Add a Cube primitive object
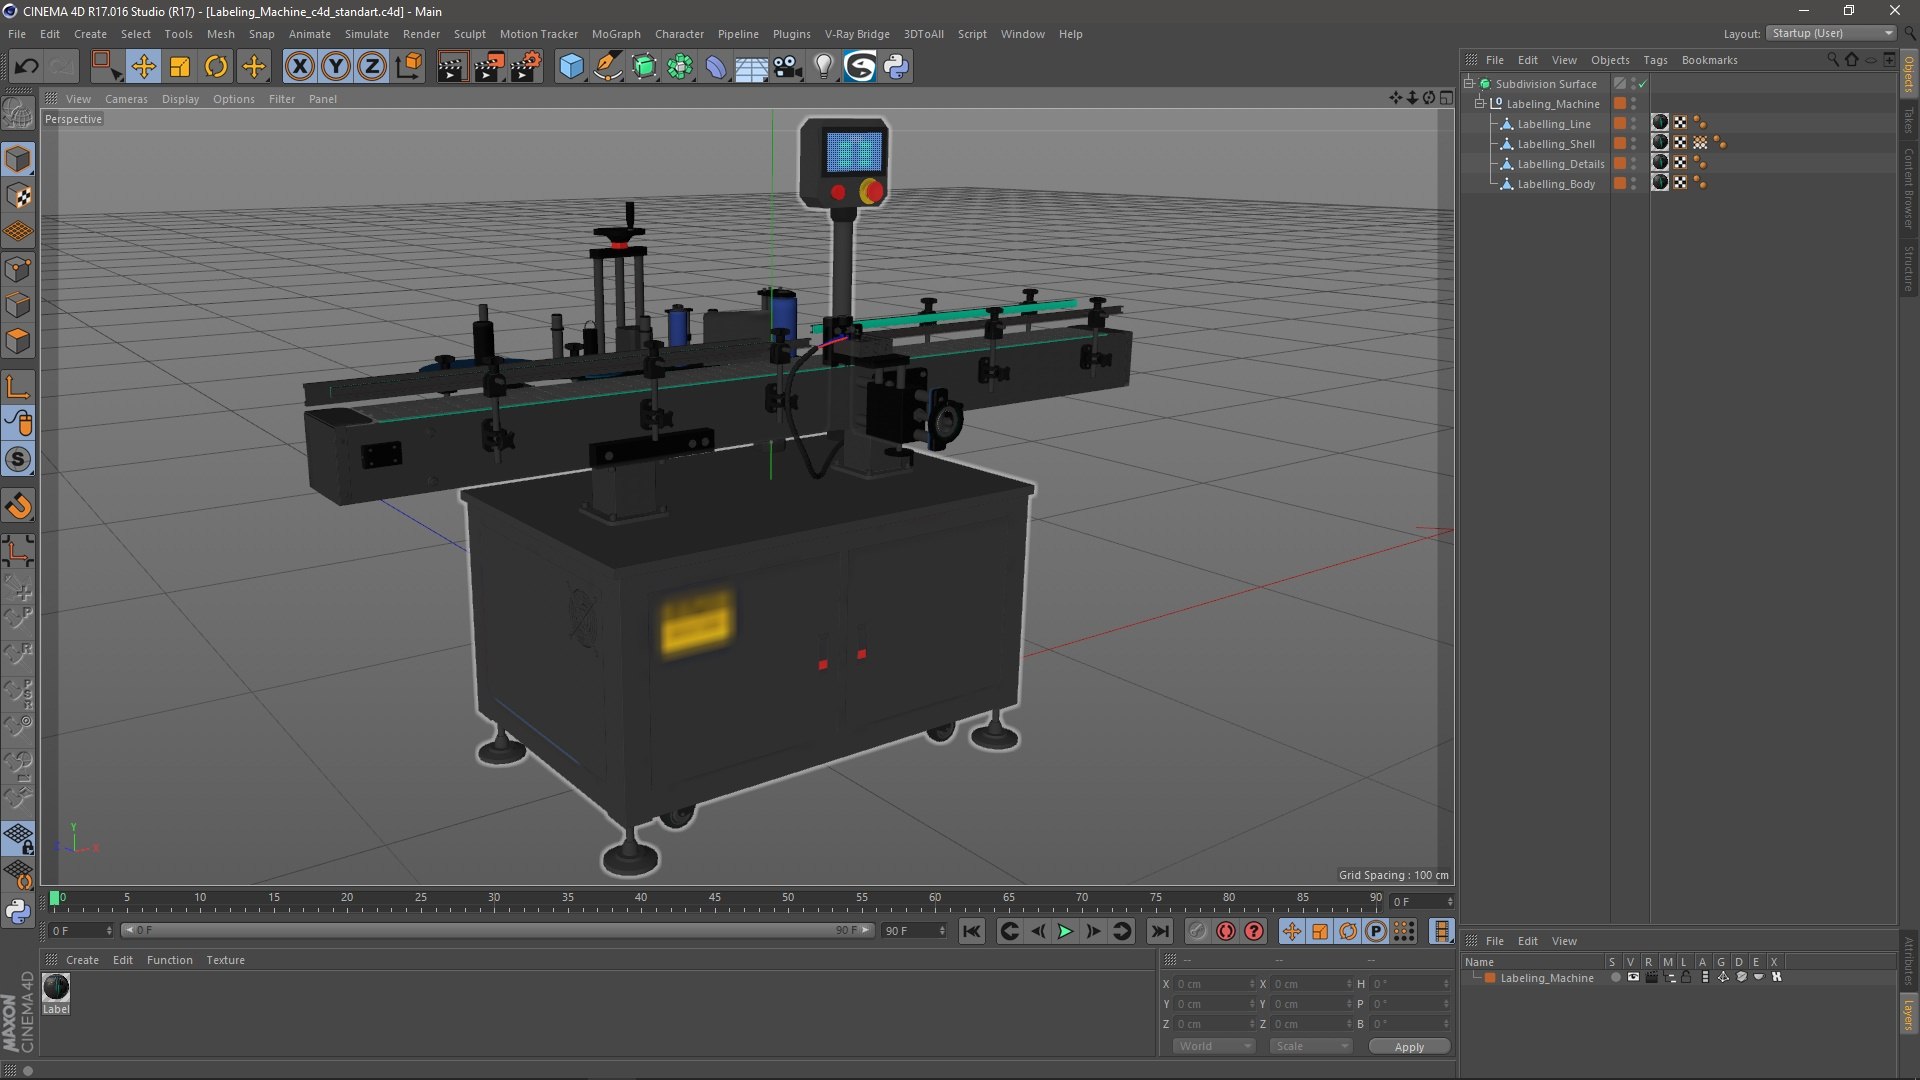The image size is (1920, 1080). [x=571, y=67]
